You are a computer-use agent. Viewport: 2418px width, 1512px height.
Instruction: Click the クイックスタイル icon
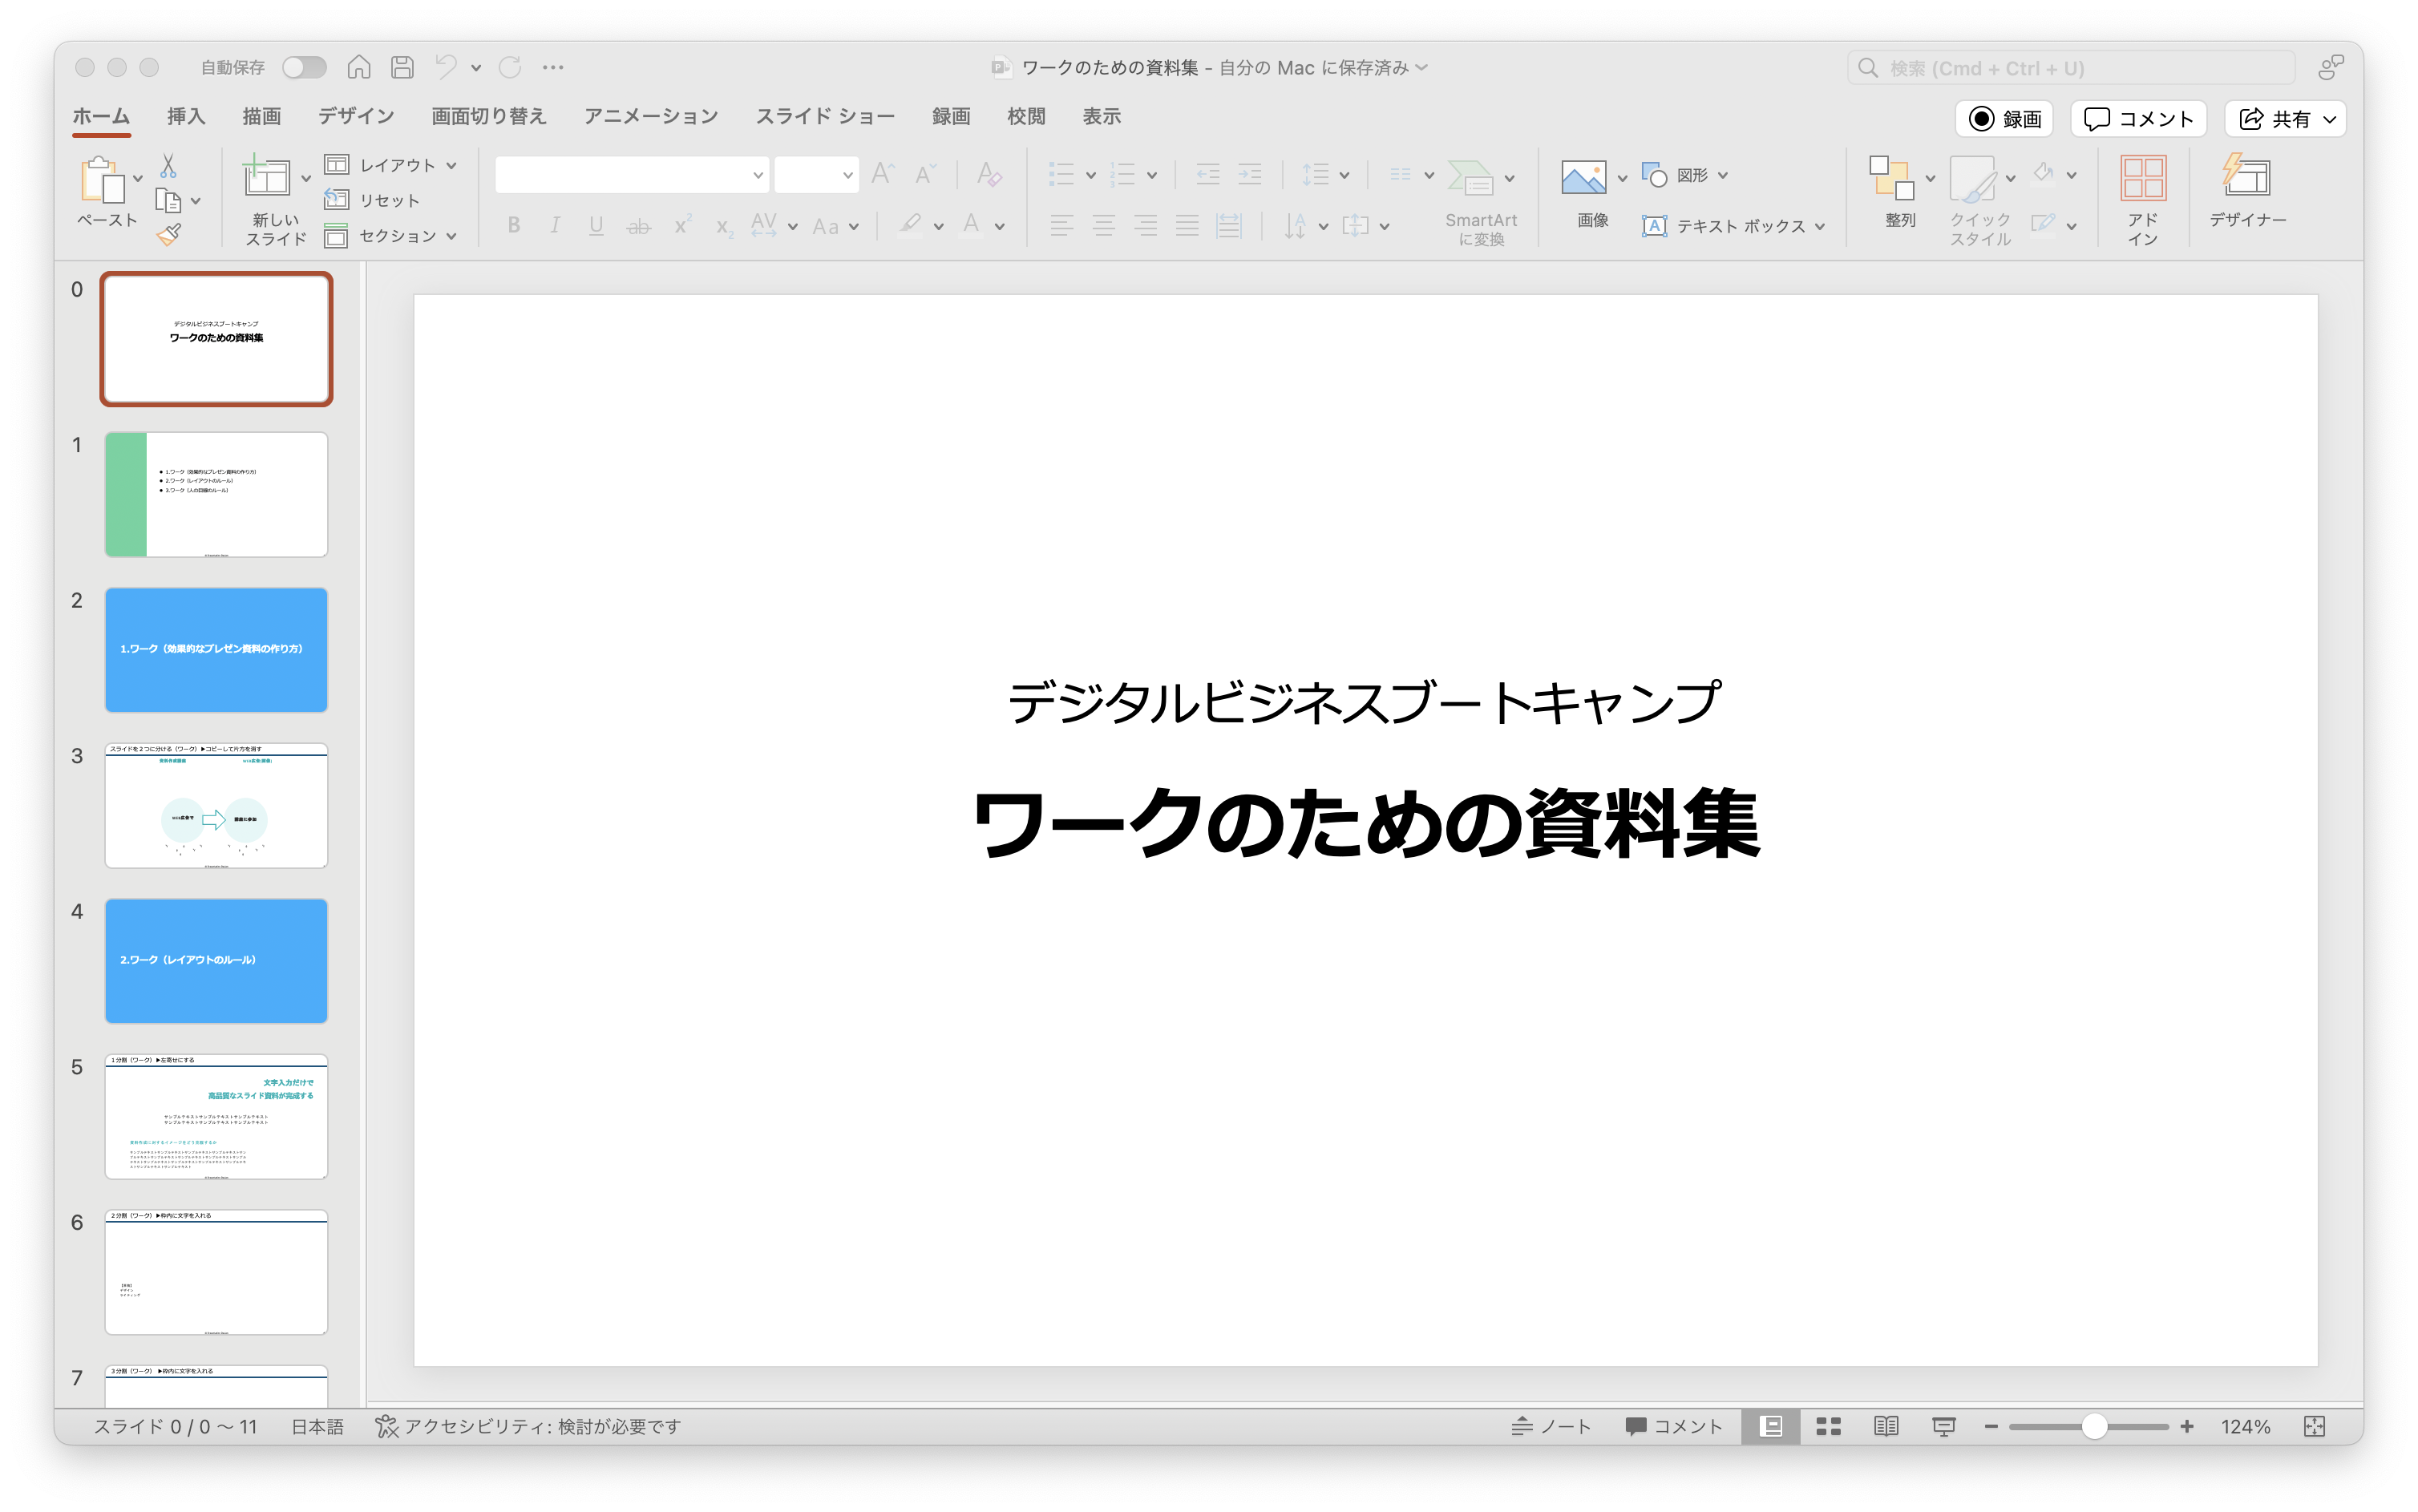coord(1973,180)
